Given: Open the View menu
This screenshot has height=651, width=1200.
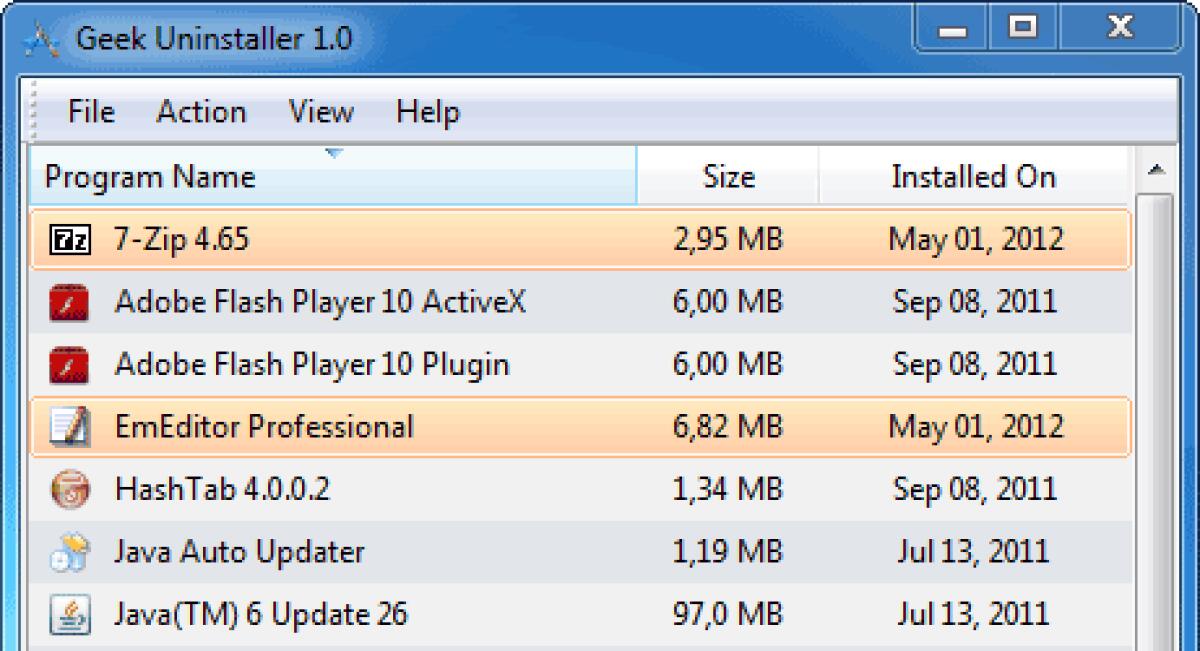Looking at the screenshot, I should click(320, 112).
